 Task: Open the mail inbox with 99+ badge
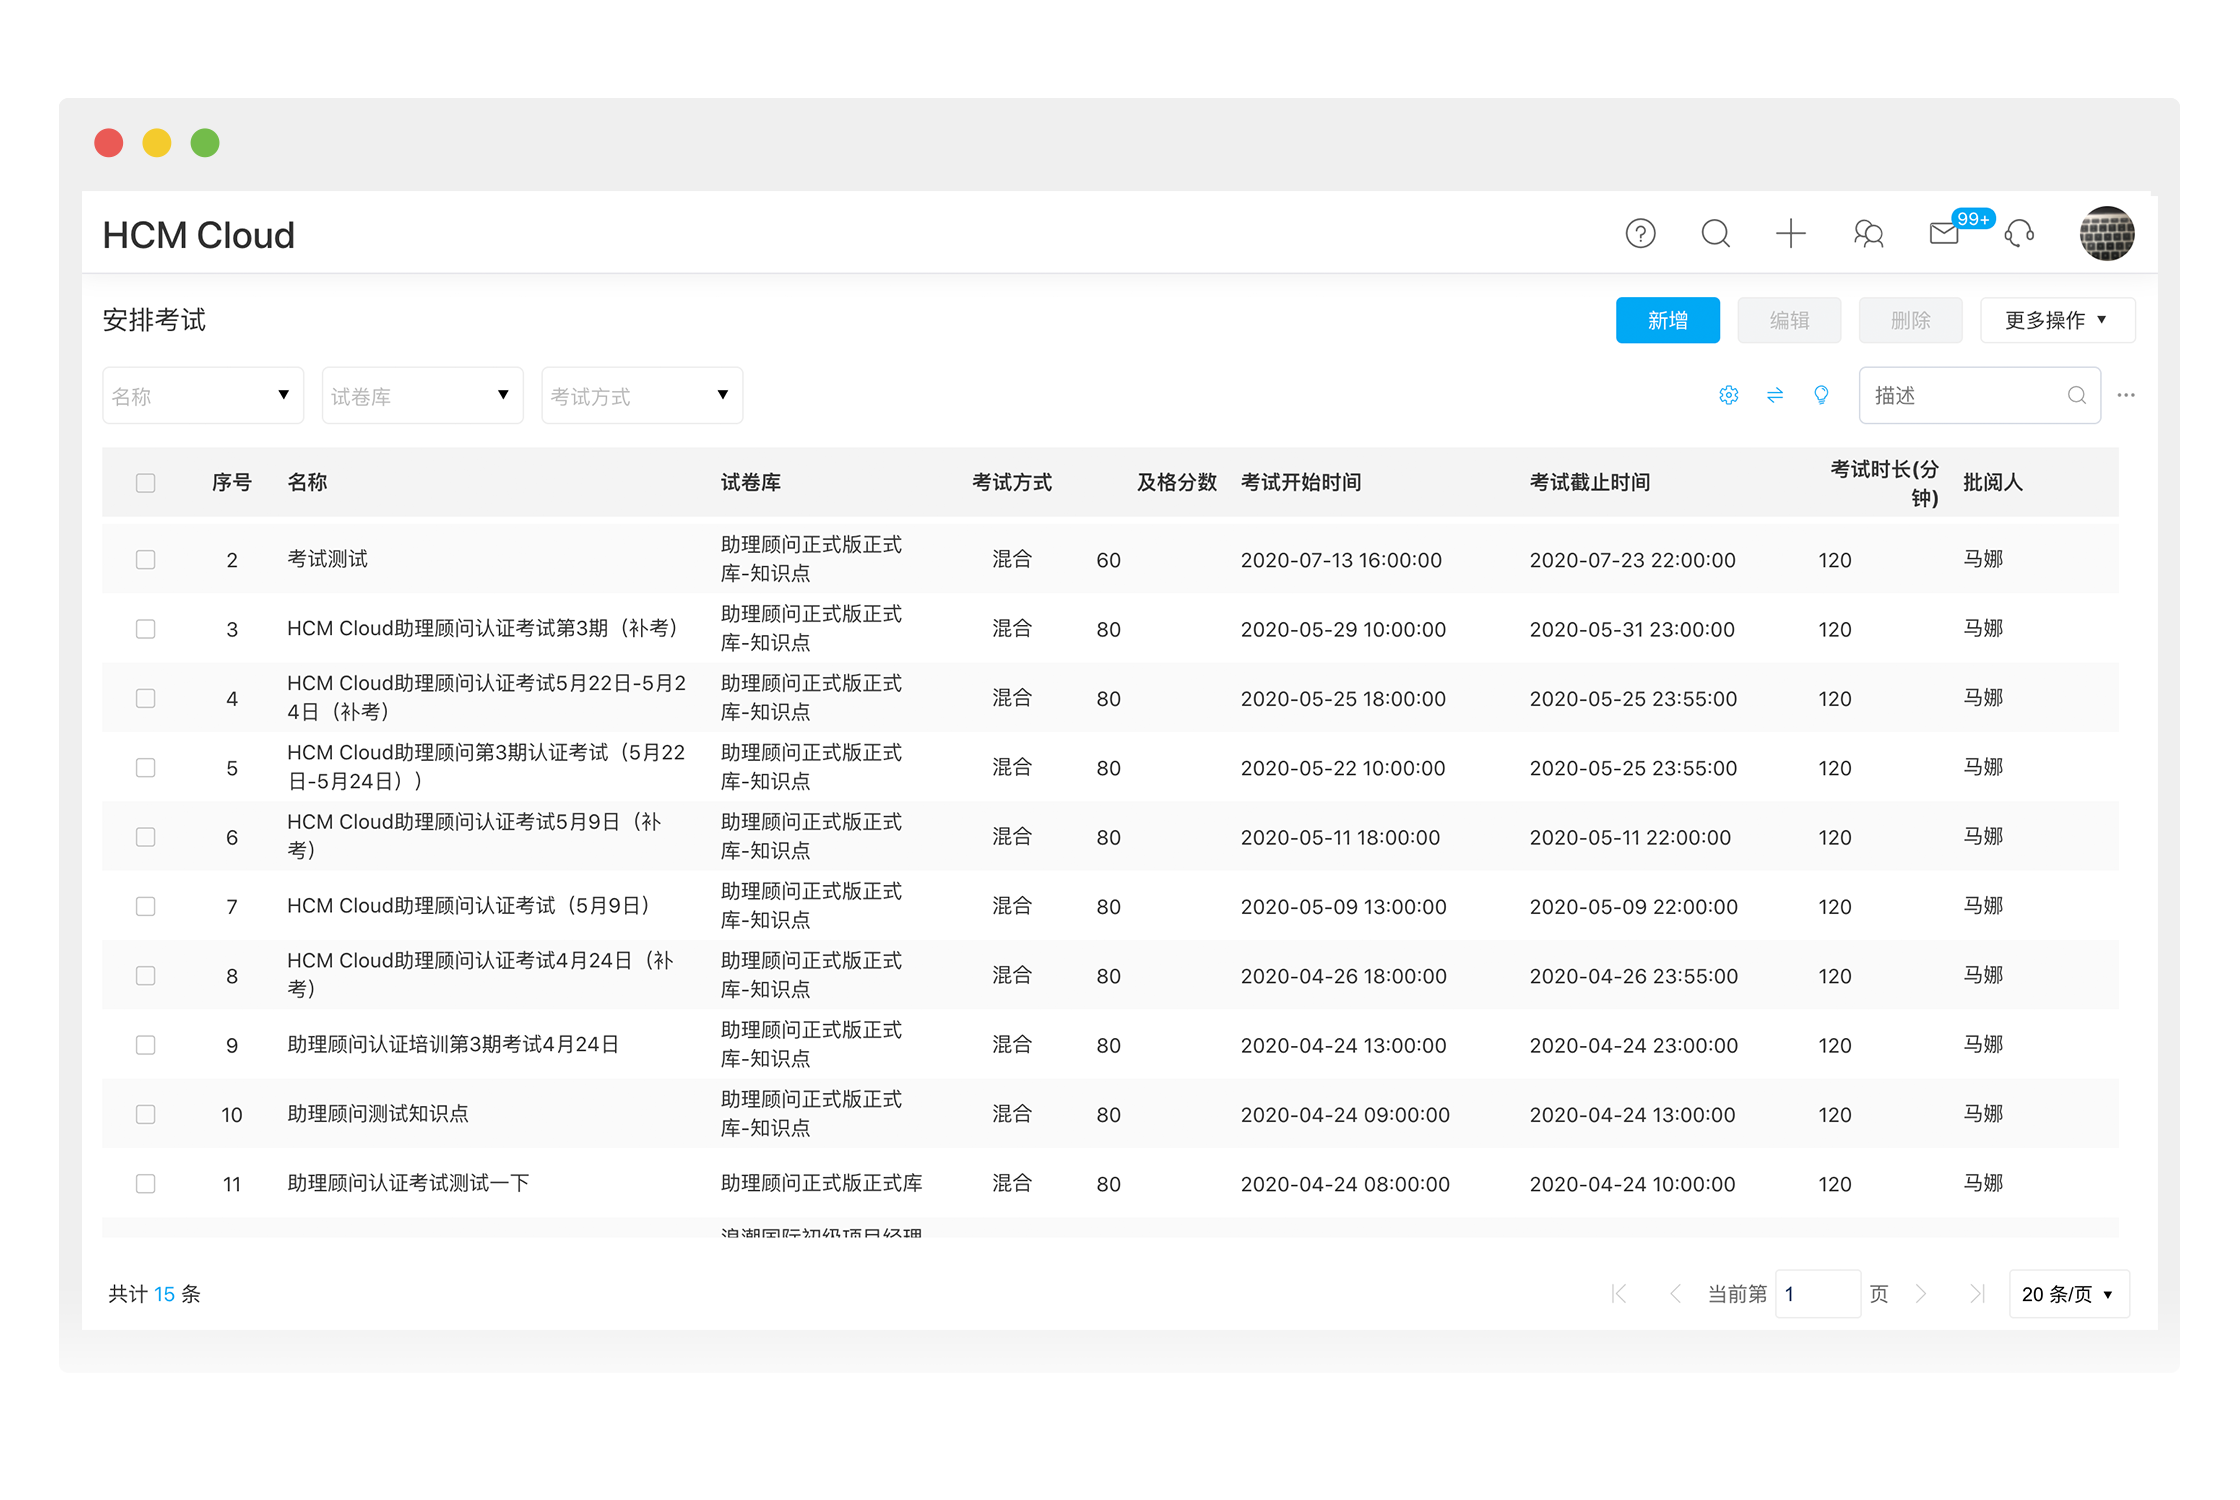coord(1944,234)
